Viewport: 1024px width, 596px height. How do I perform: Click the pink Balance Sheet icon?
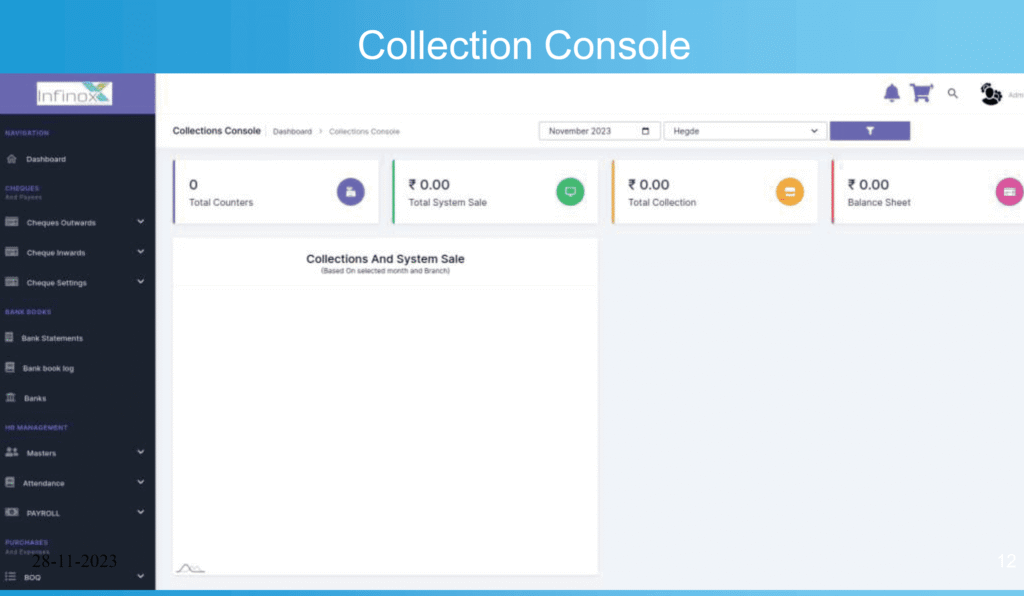[1009, 192]
